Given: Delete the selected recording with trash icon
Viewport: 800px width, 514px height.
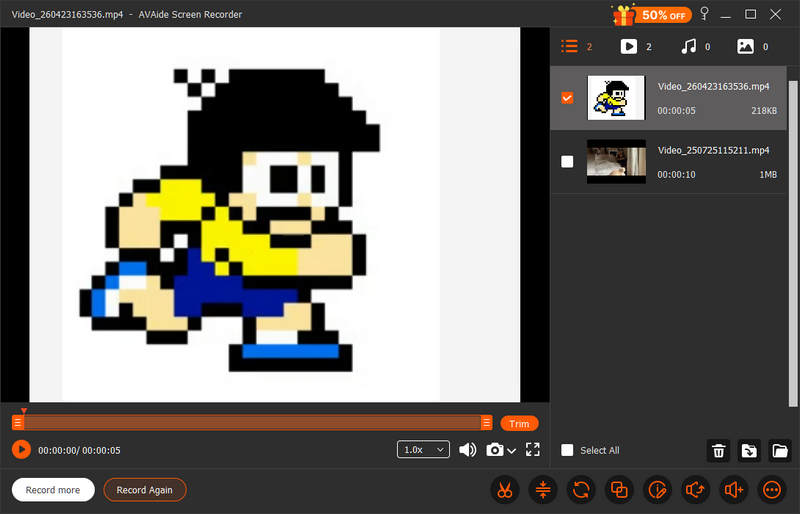Looking at the screenshot, I should (x=718, y=451).
